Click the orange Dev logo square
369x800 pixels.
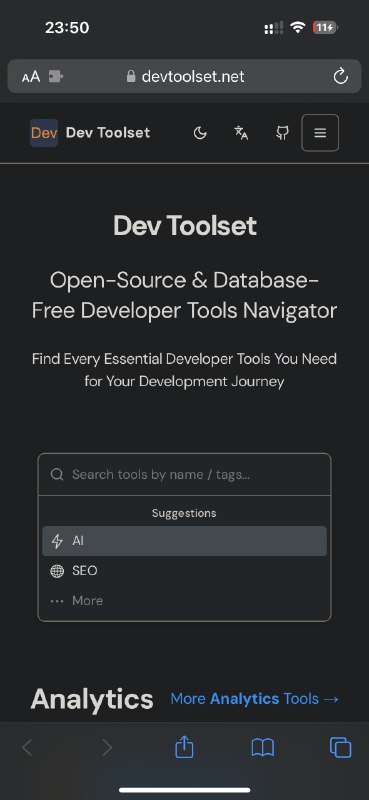pos(44,133)
